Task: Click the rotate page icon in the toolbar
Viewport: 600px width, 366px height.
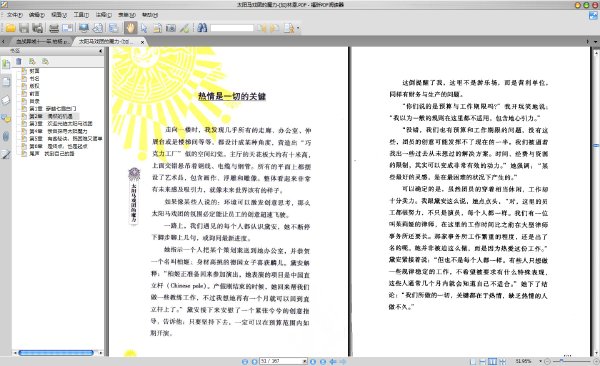Action: coord(98,28)
